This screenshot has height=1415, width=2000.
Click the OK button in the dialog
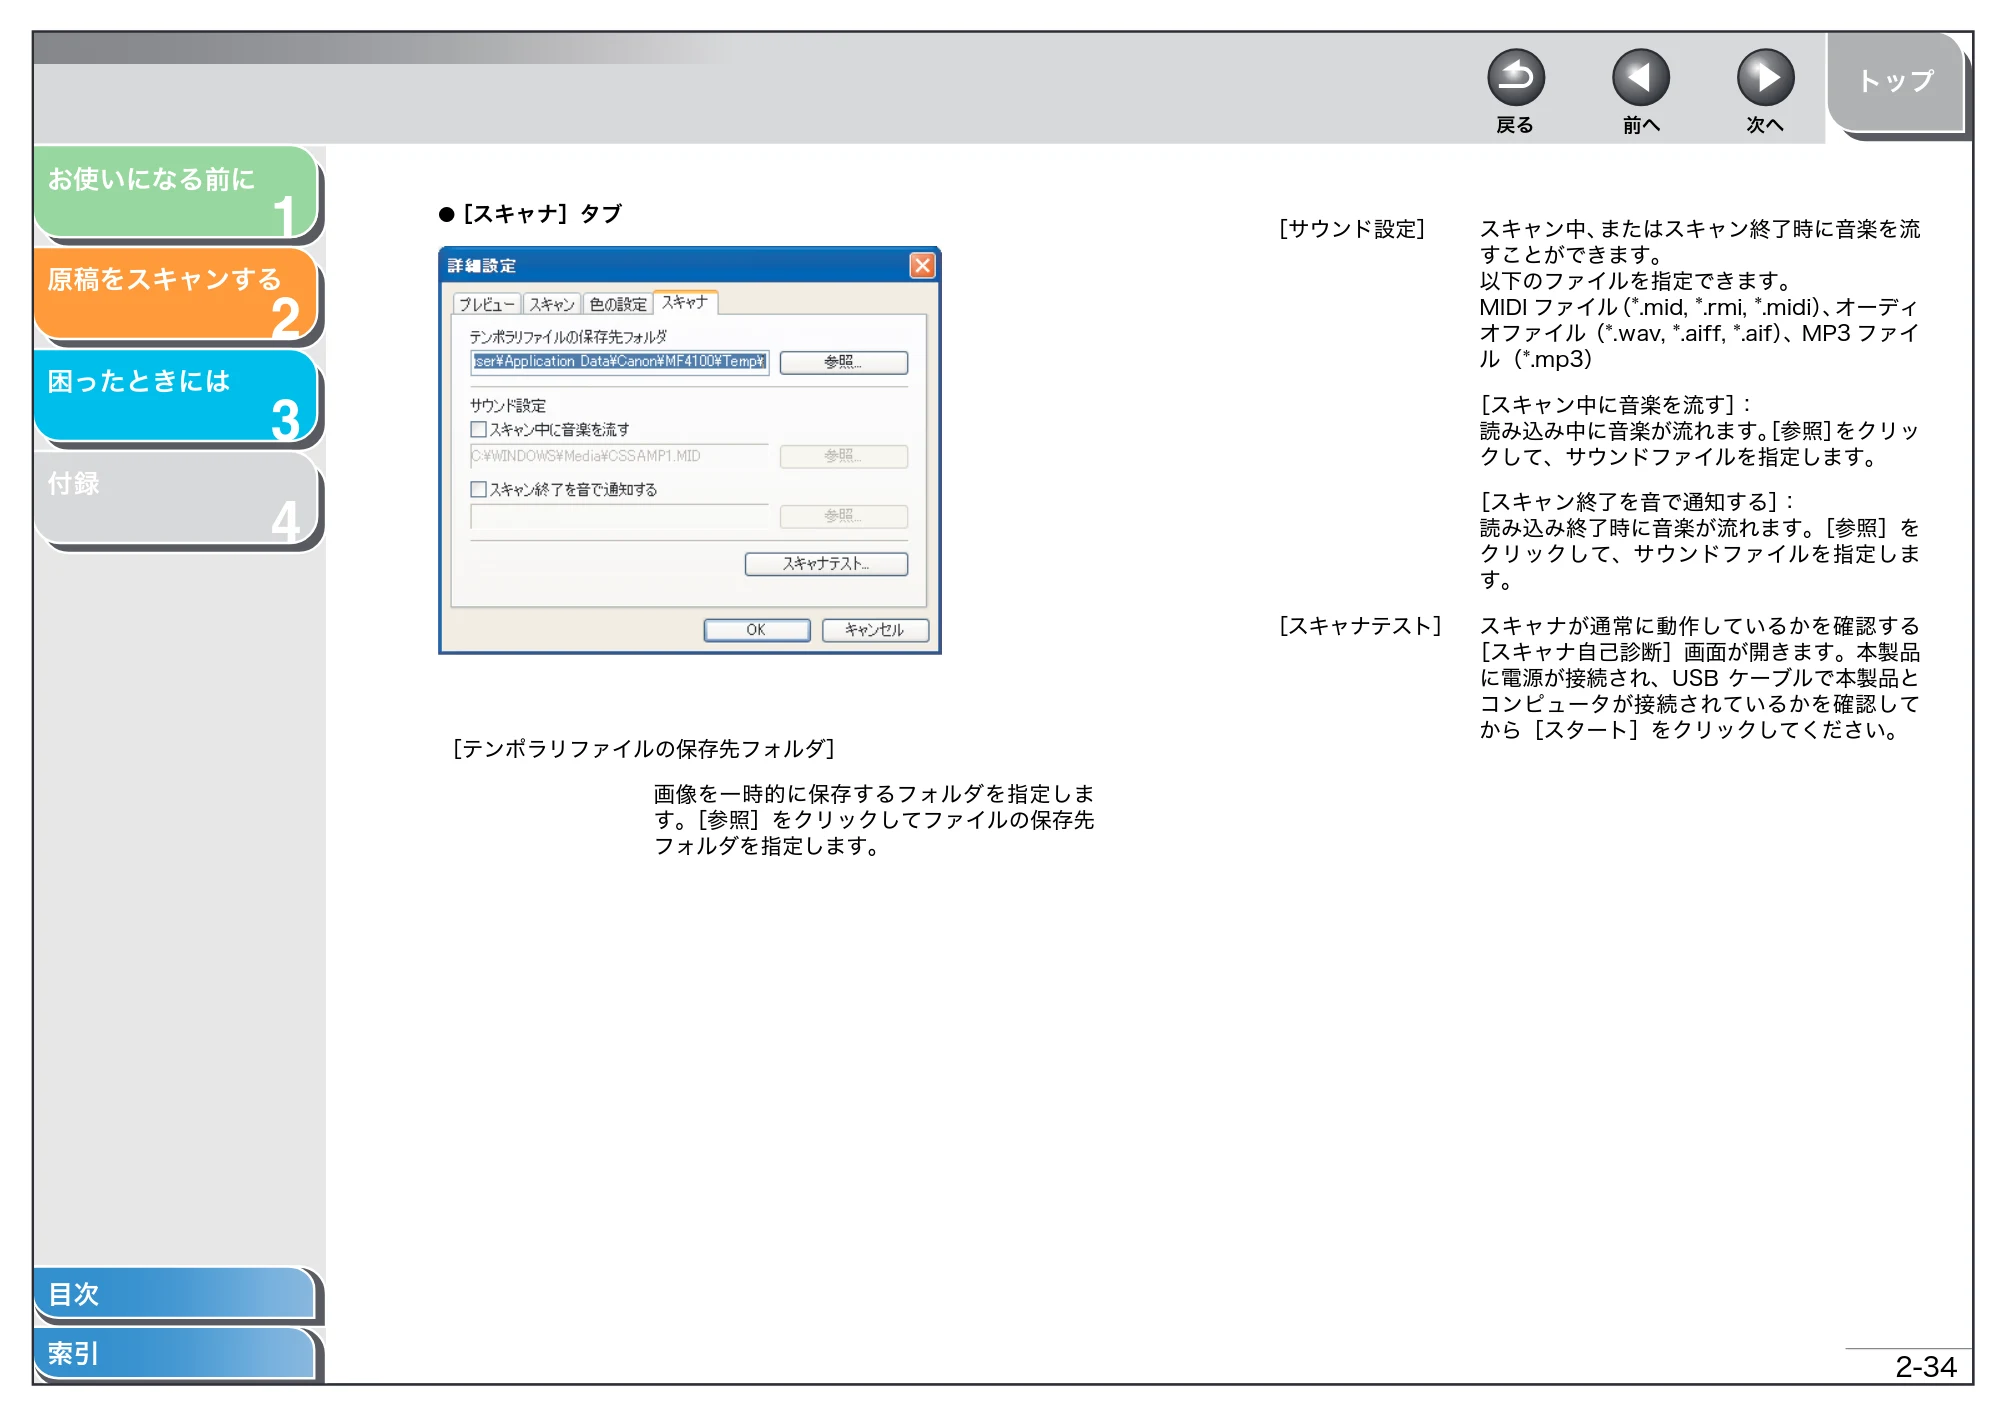pyautogui.click(x=756, y=630)
